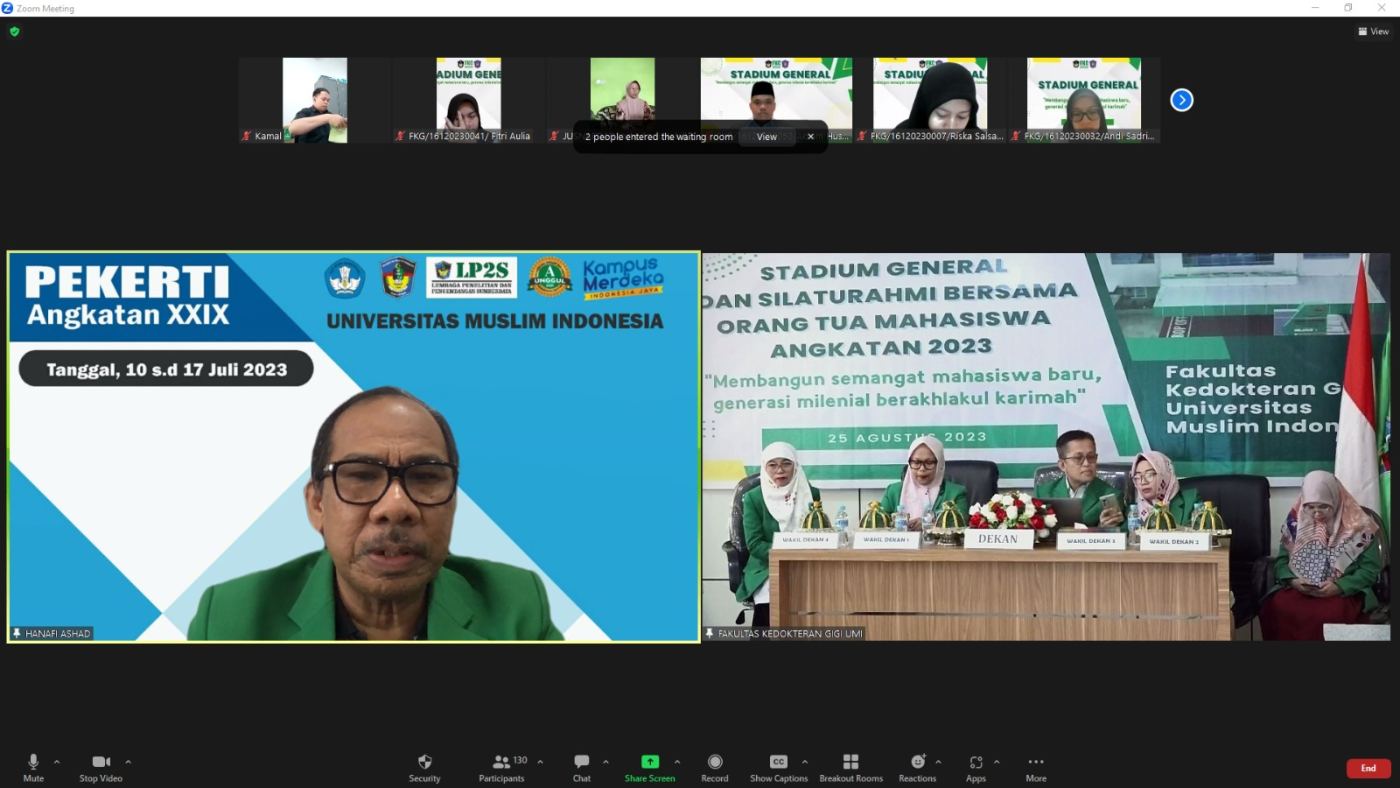Click muted mic icon beside Fitri Aulia

pos(400,136)
